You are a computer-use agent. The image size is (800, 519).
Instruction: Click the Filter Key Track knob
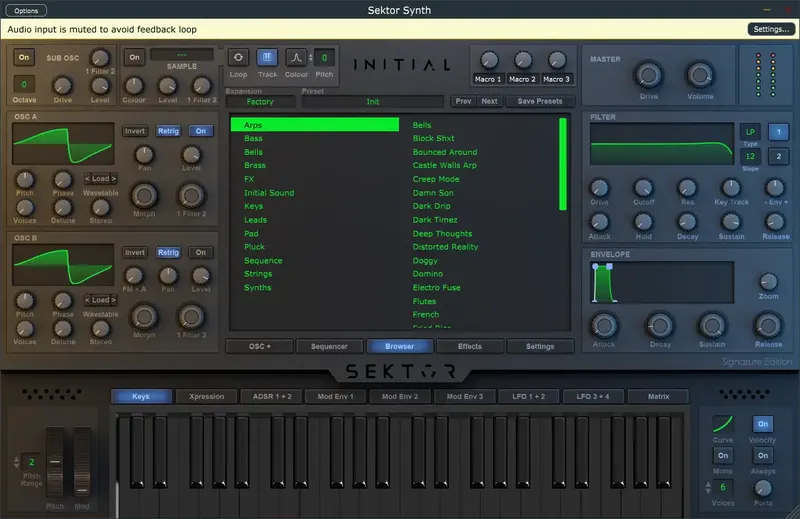[x=731, y=188]
